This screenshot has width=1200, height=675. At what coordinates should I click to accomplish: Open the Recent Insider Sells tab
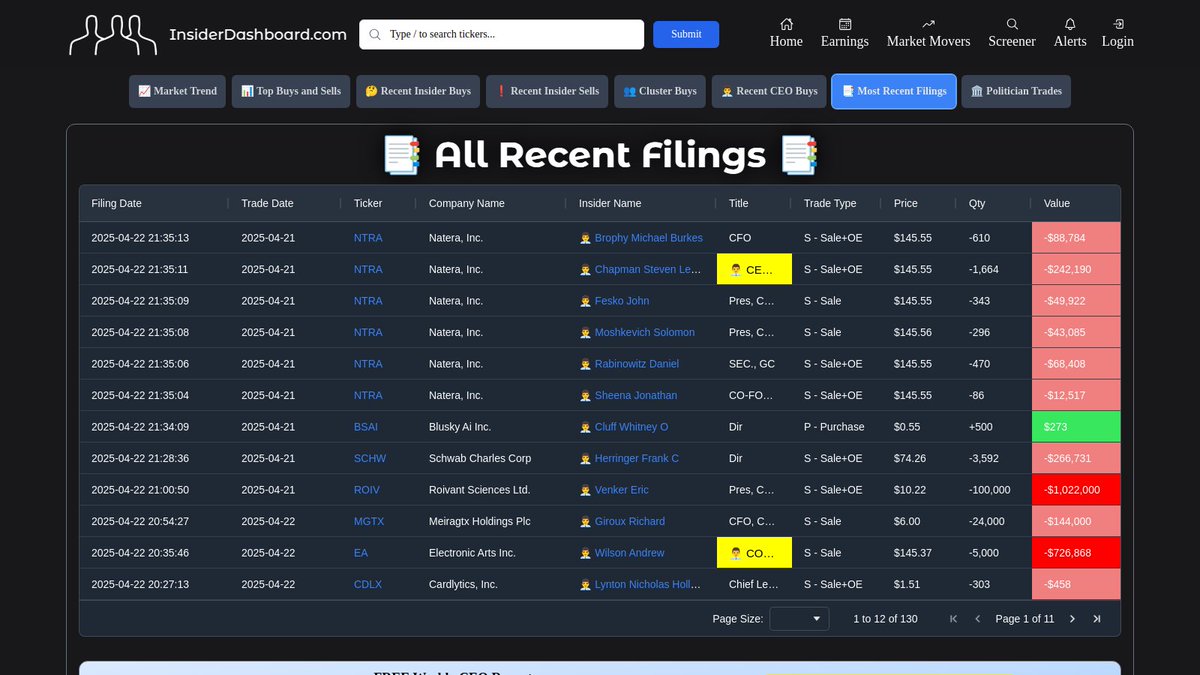coord(547,91)
